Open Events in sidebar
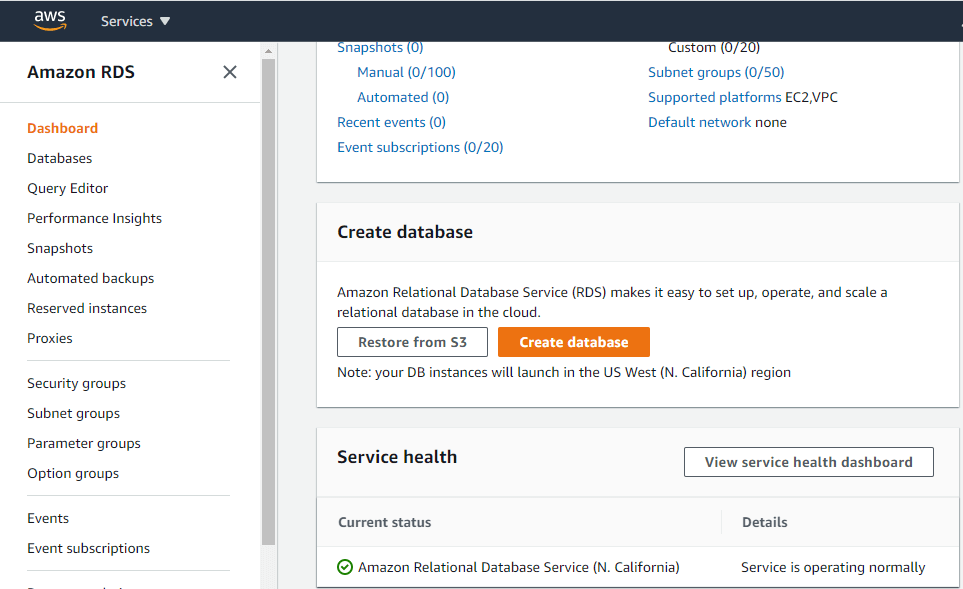 [48, 518]
